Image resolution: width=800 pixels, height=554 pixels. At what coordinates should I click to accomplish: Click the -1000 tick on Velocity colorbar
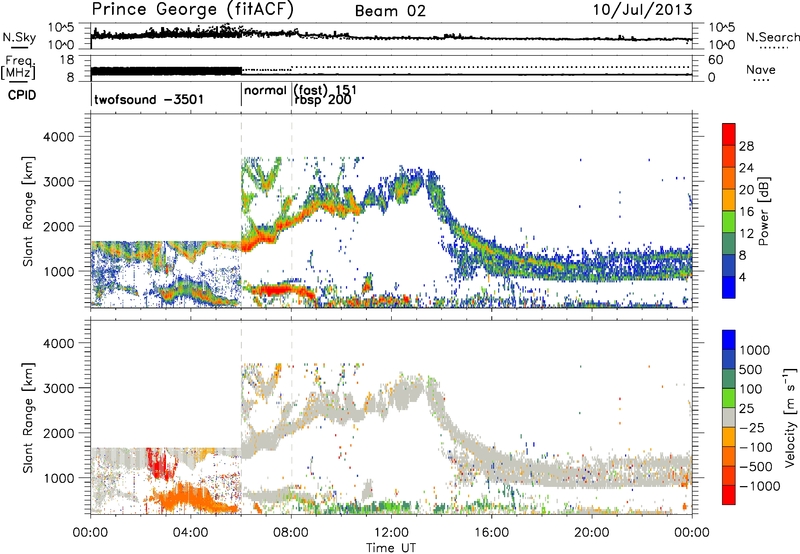click(x=759, y=486)
